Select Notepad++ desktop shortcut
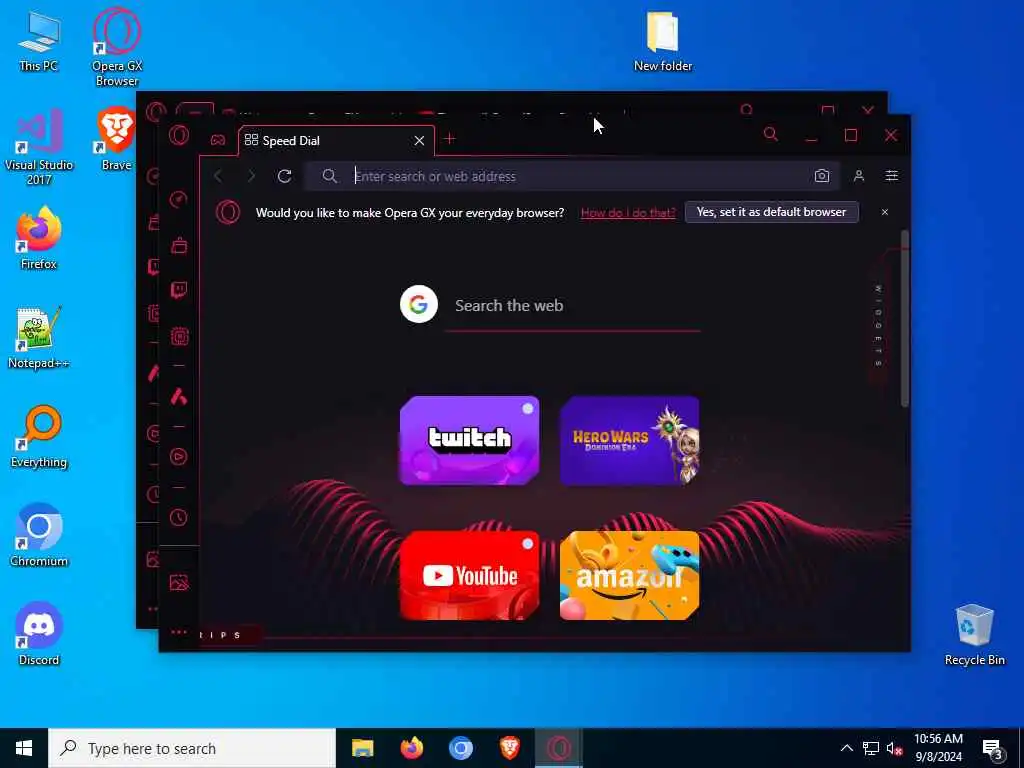Image resolution: width=1024 pixels, height=768 pixels. (39, 338)
